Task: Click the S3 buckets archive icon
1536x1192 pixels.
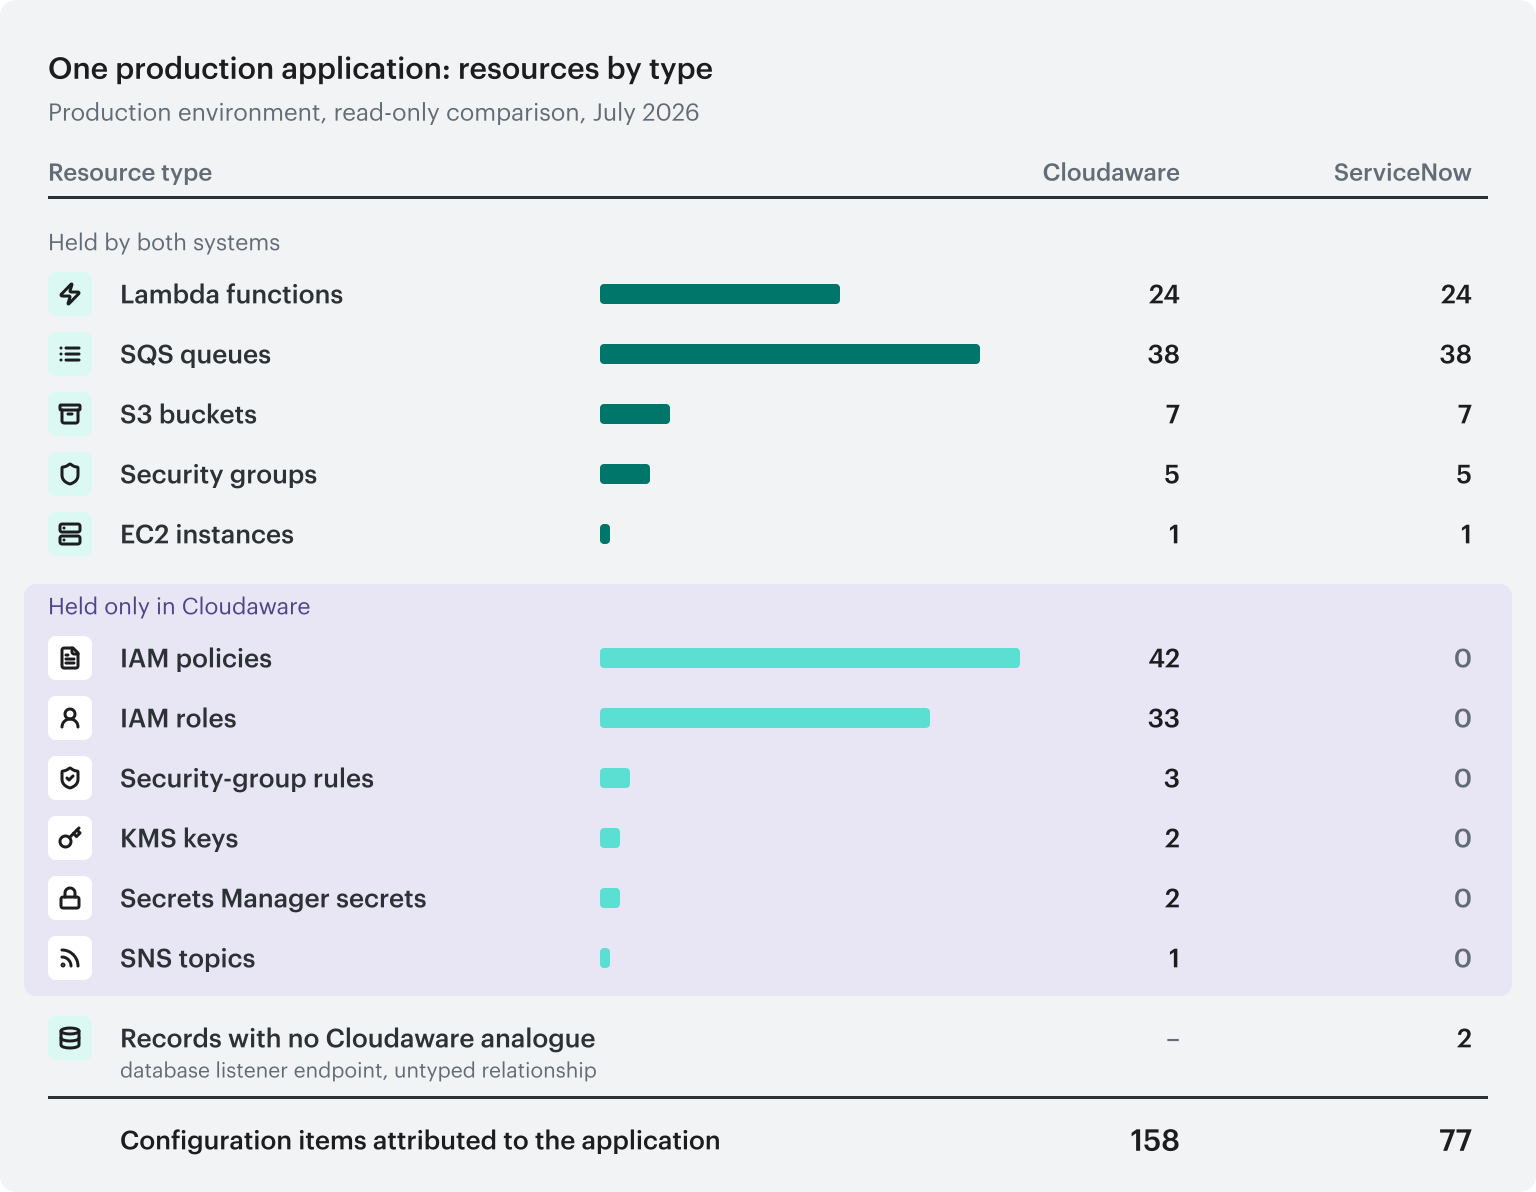Action: [x=70, y=414]
